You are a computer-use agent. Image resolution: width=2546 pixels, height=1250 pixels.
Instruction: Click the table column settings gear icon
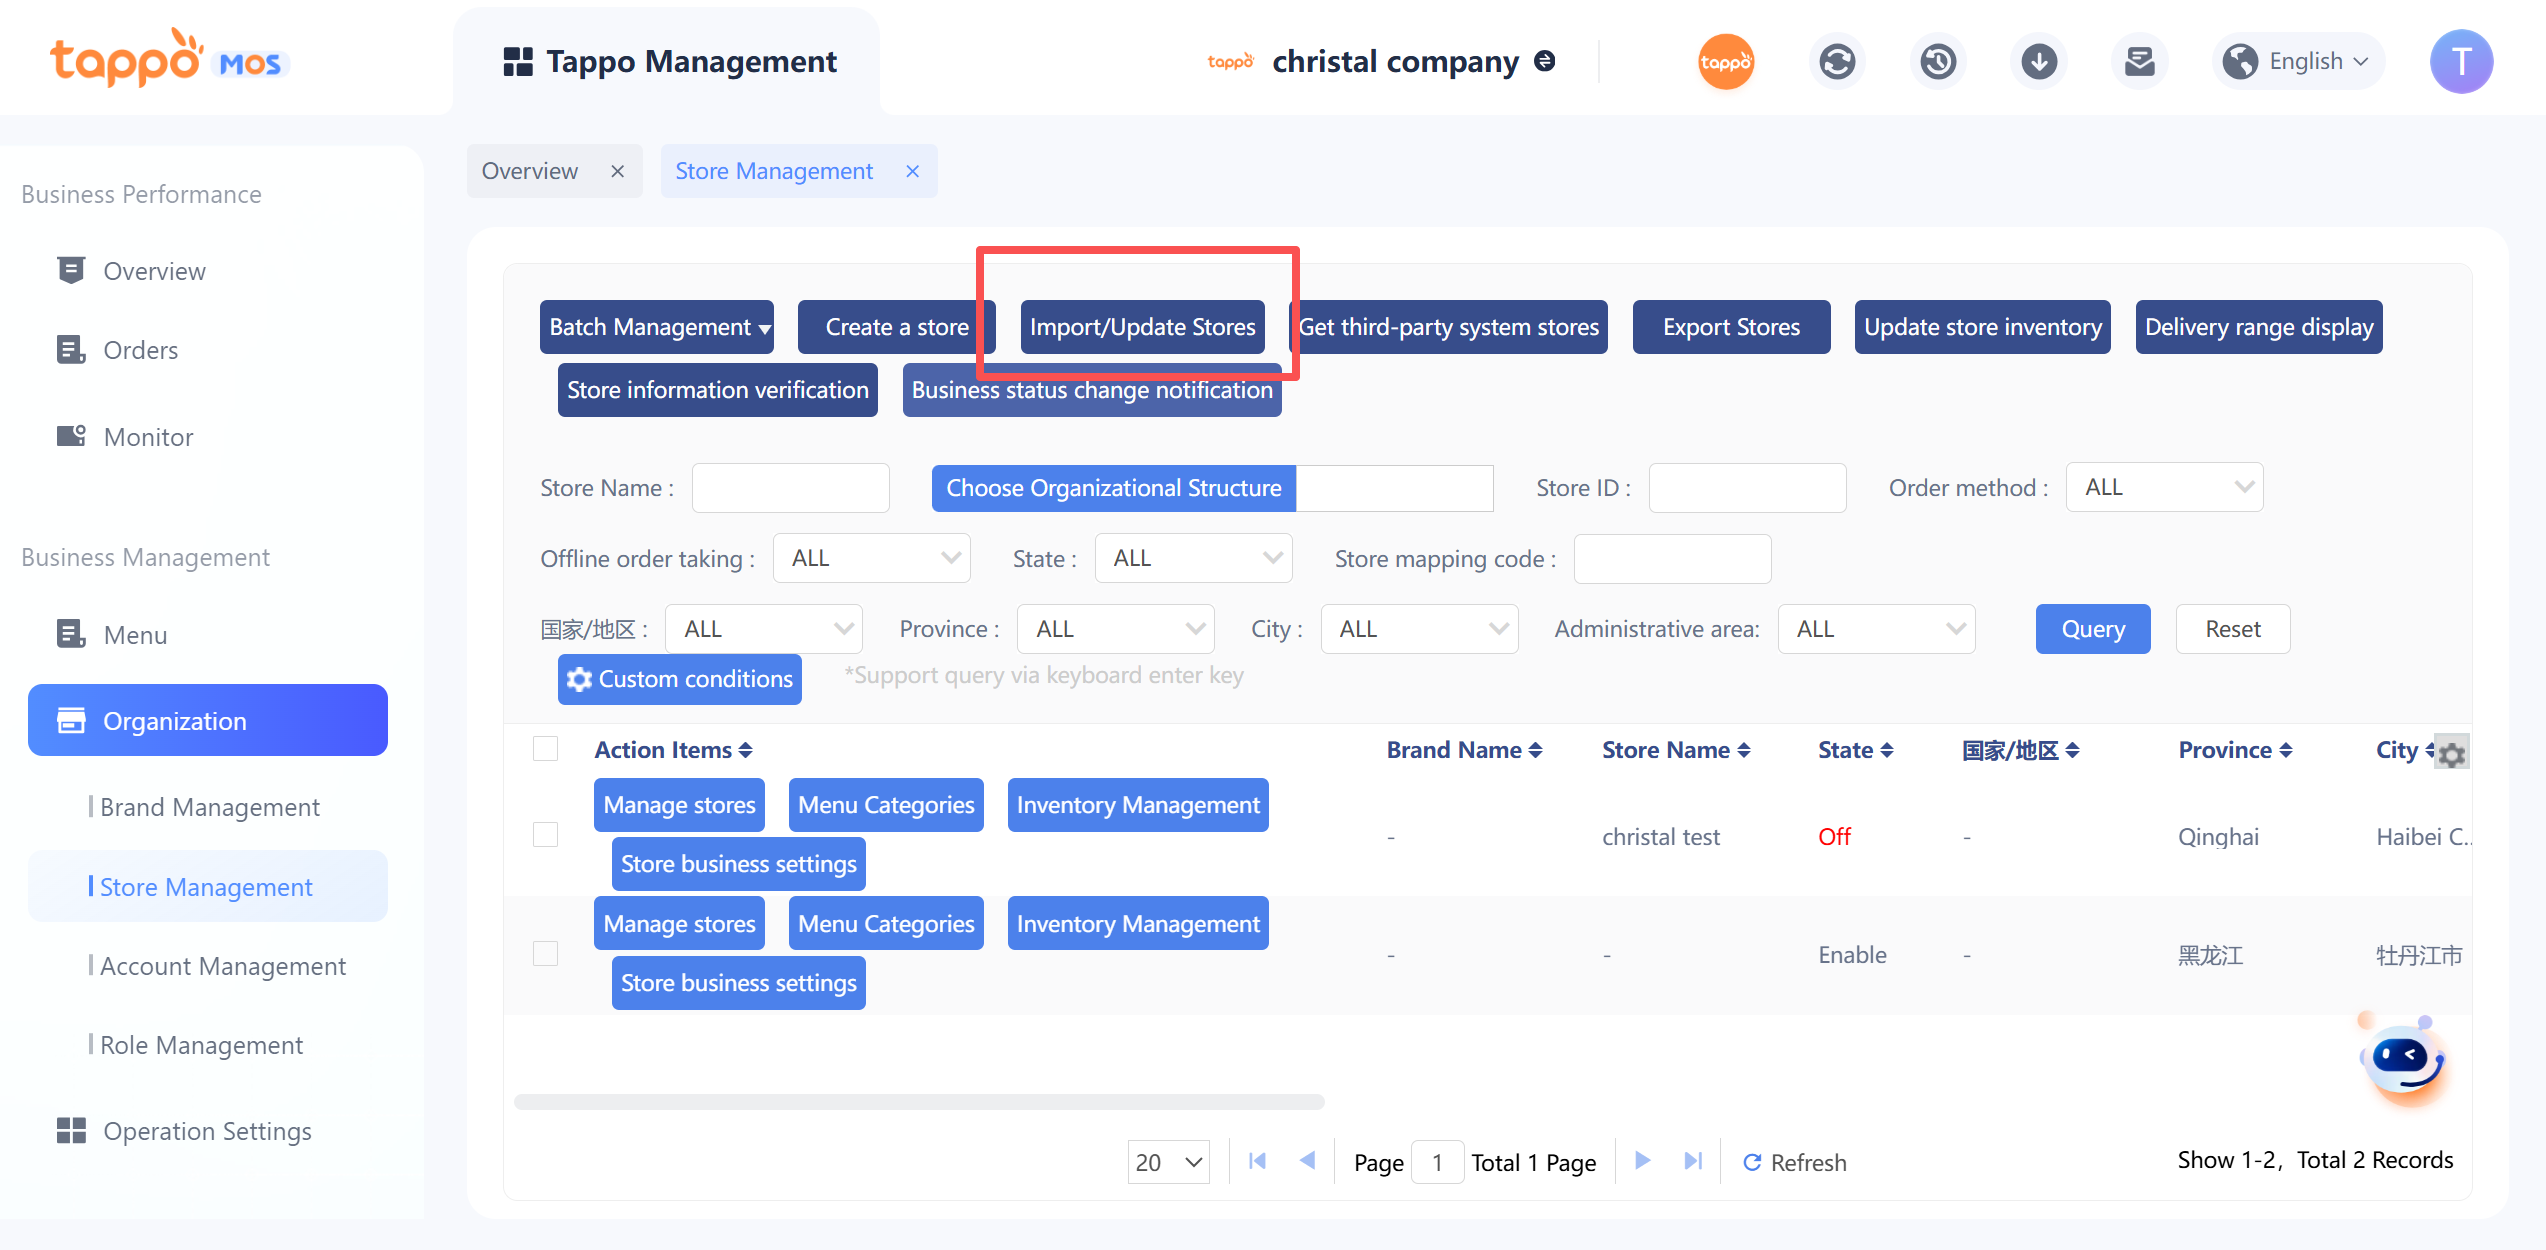point(2452,753)
